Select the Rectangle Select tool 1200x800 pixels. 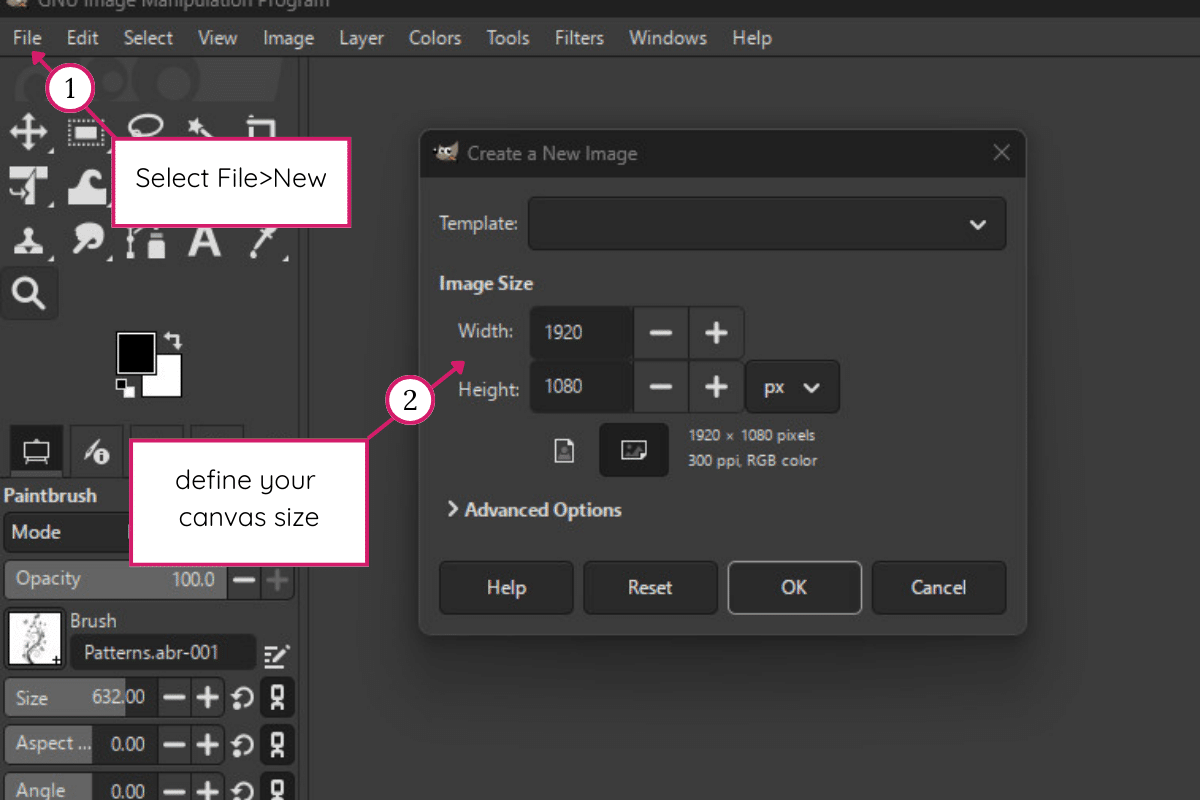pyautogui.click(x=88, y=132)
